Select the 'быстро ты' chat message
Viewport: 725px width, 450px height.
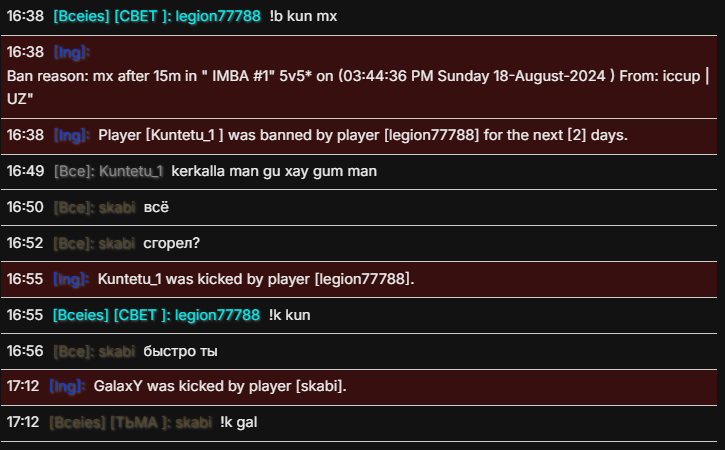(x=181, y=351)
